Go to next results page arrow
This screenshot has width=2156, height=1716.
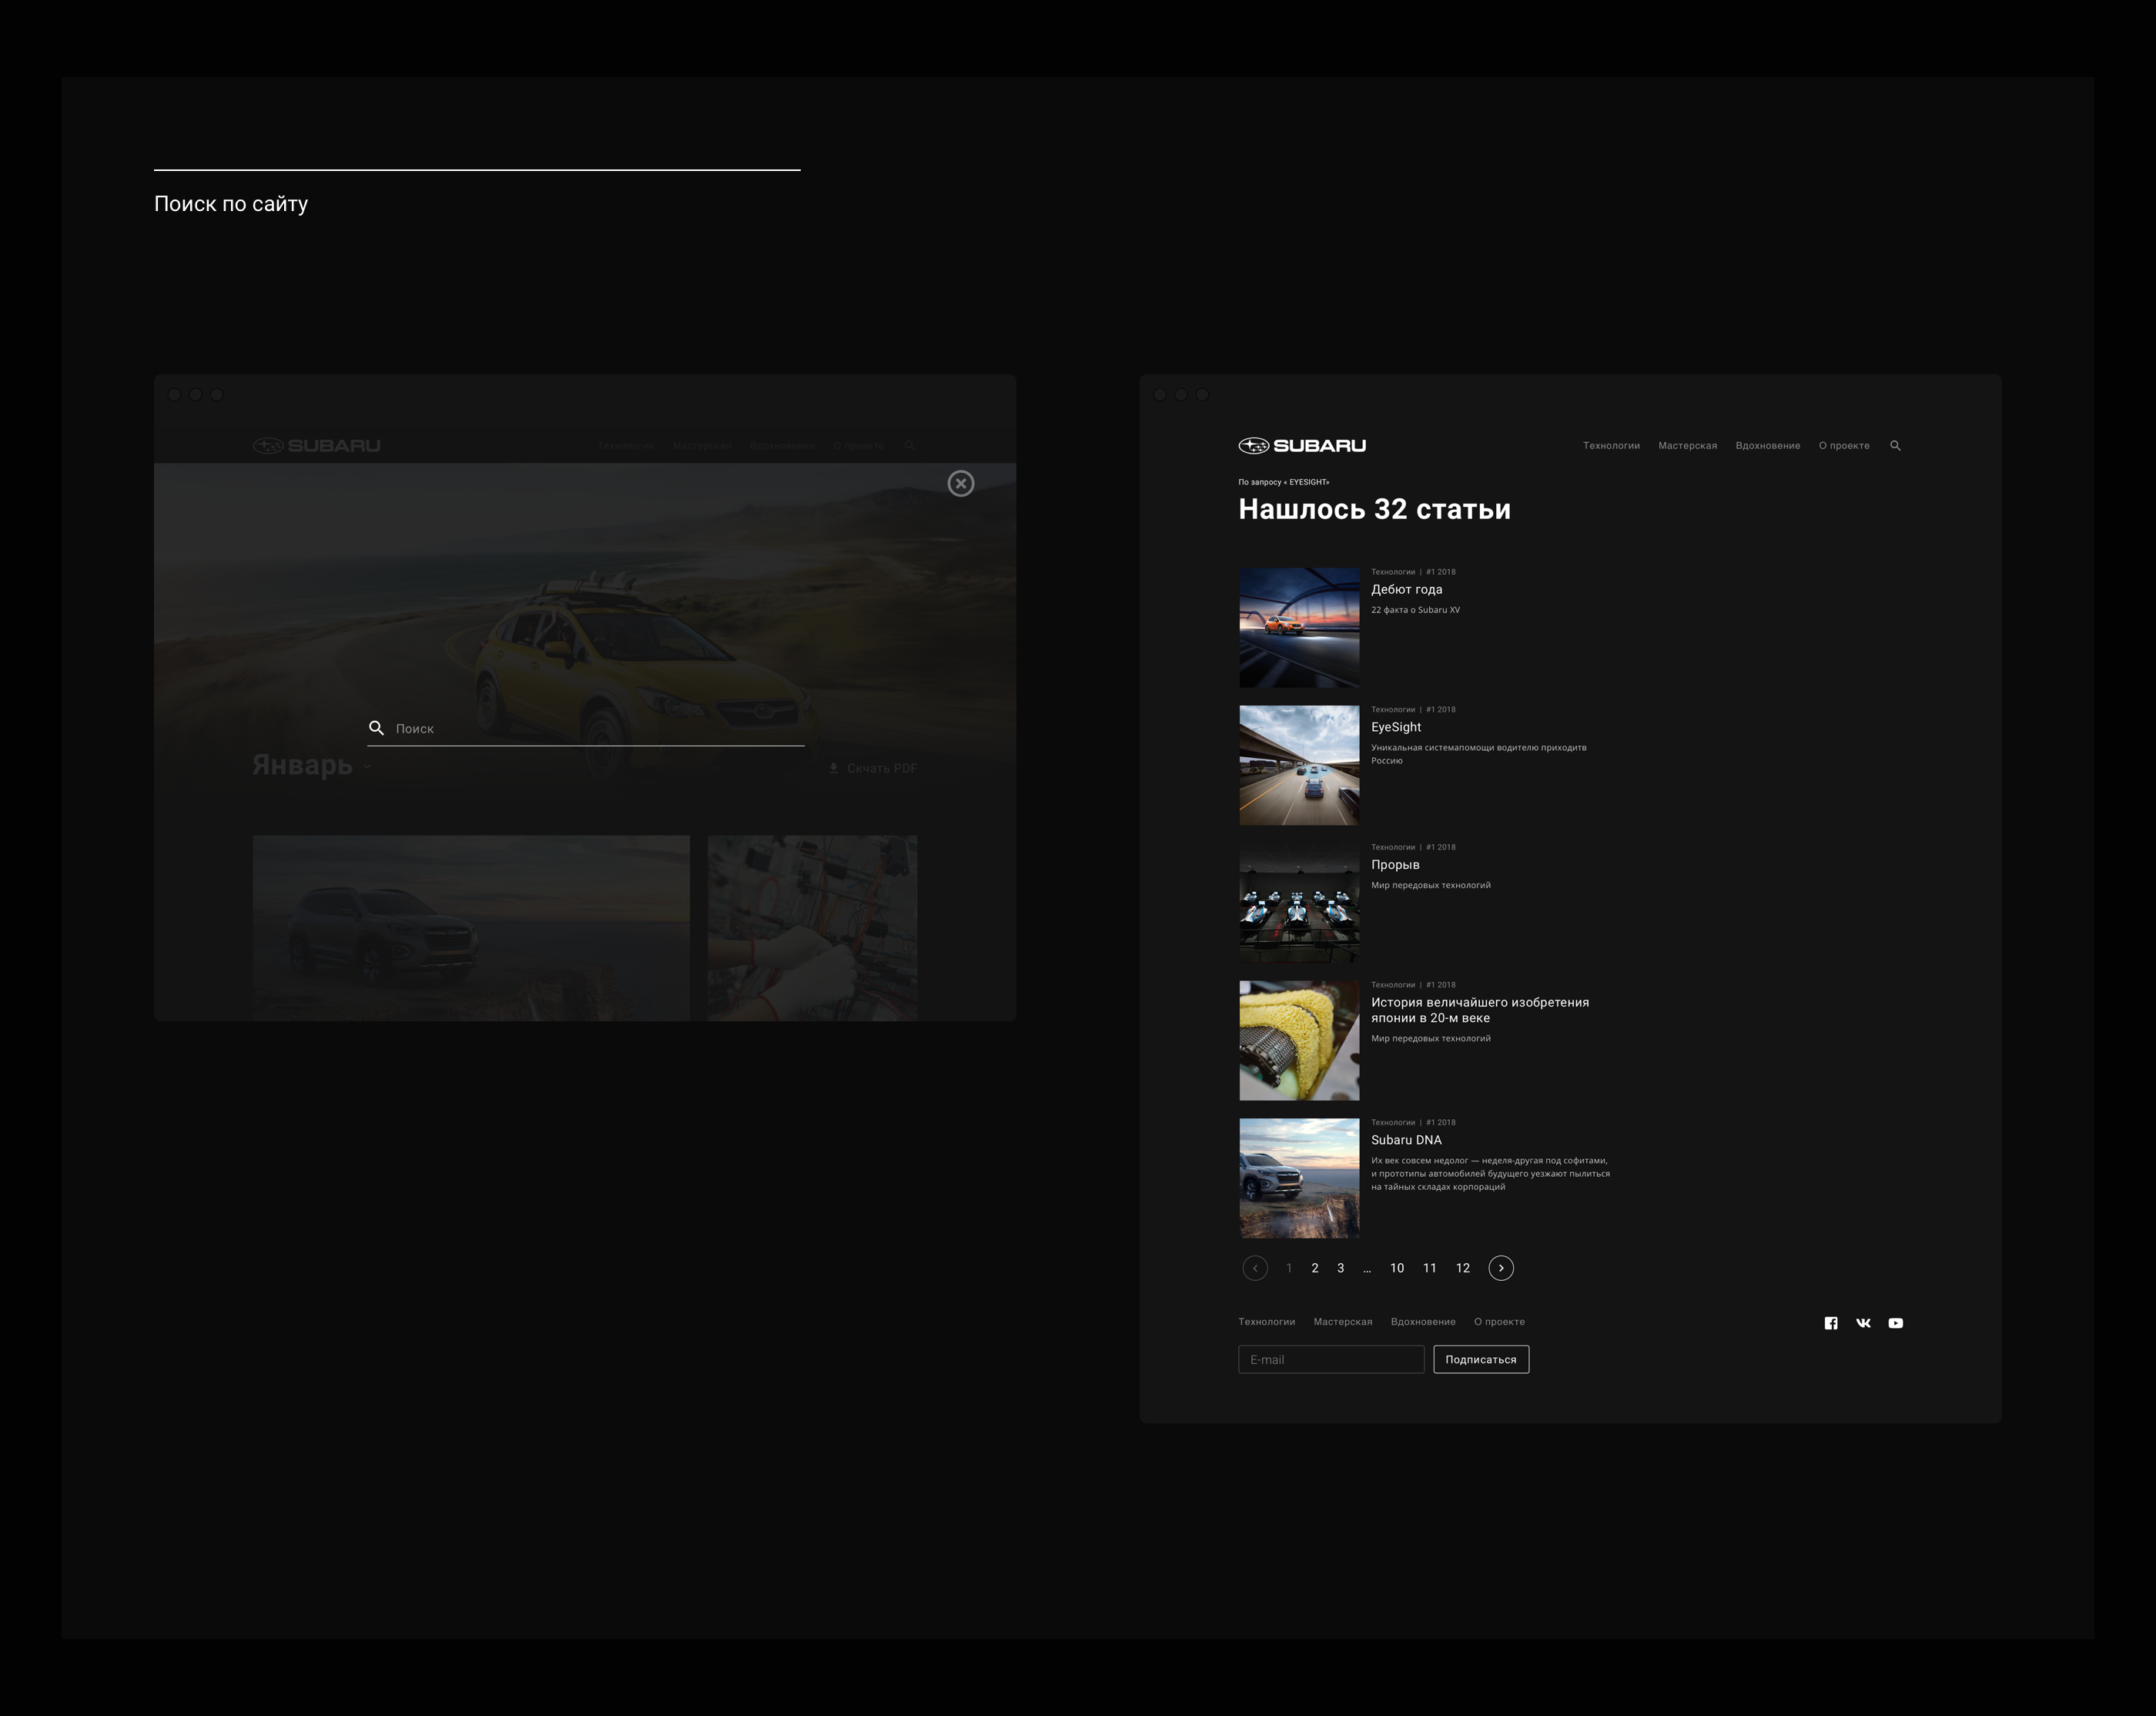coord(1501,1268)
